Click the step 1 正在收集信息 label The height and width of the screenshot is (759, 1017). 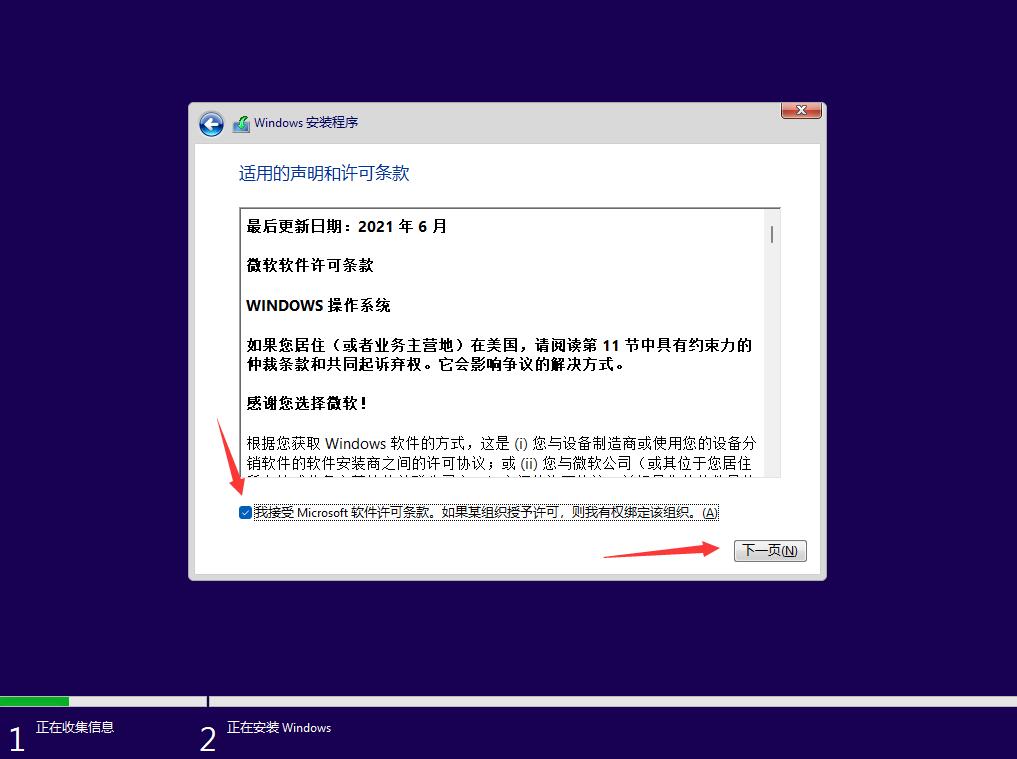[75, 727]
